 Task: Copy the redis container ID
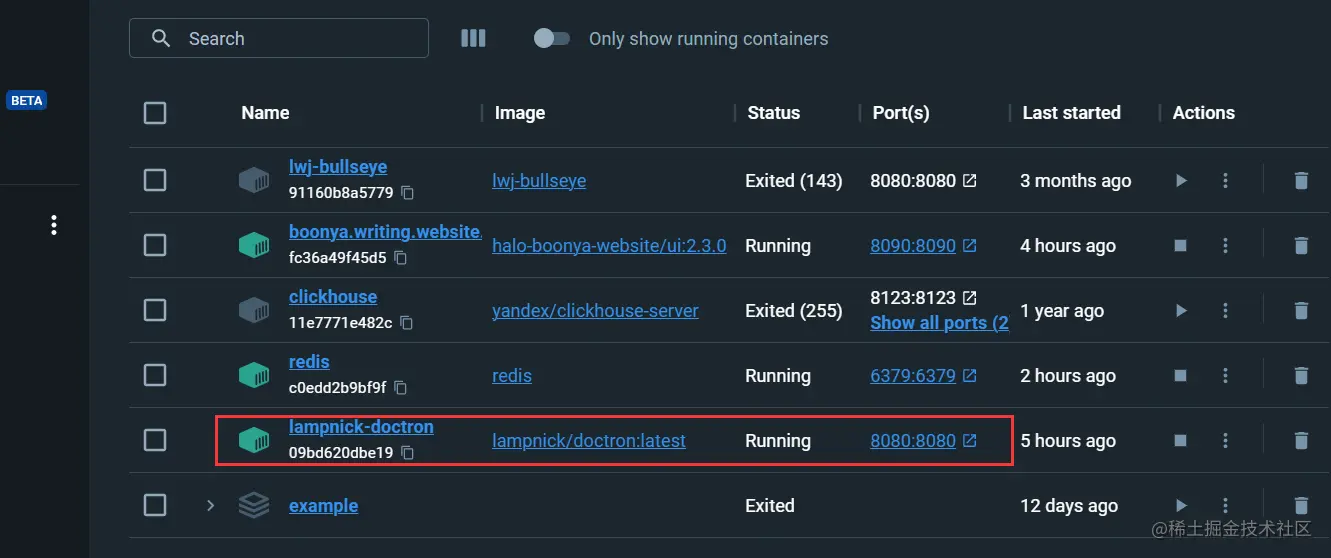[401, 388]
